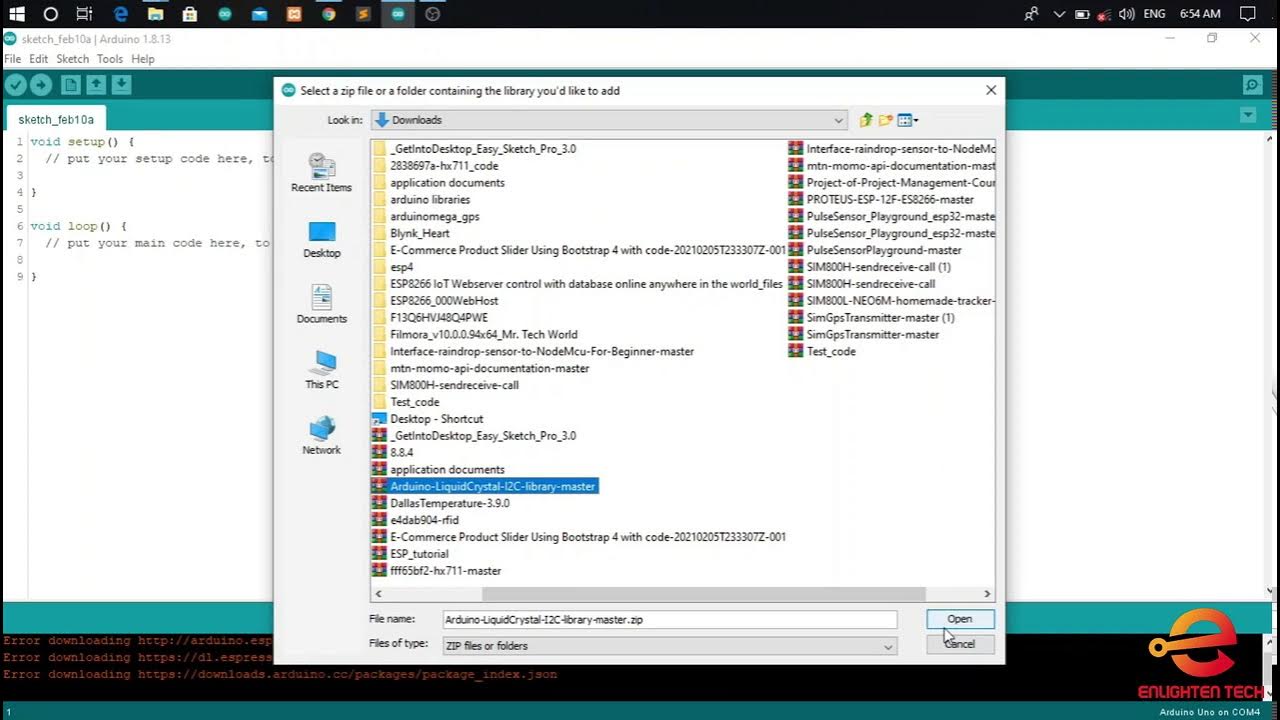Click the Up One Level folder icon
This screenshot has width=1280, height=720.
866,120
